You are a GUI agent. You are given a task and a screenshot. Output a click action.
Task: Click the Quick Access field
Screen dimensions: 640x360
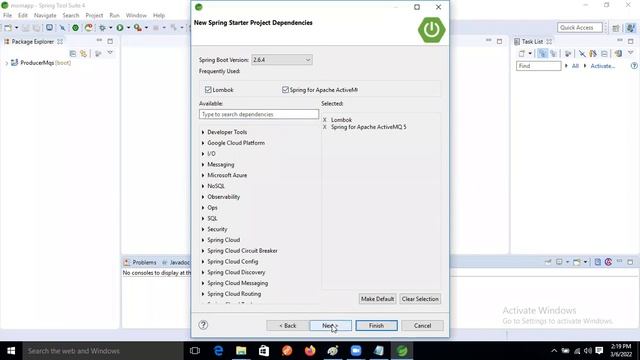(x=580, y=28)
